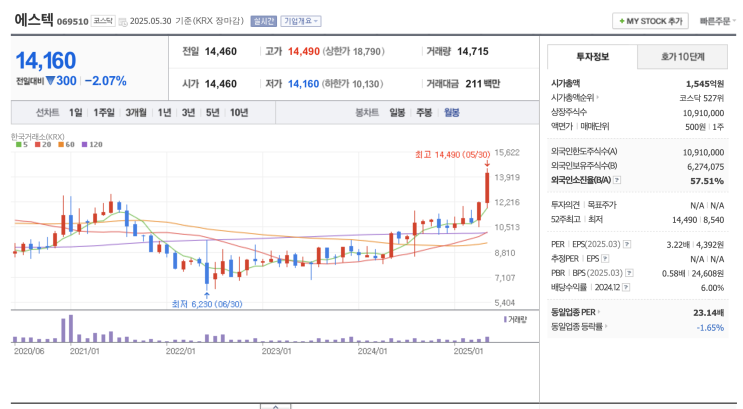Select the 1년 line chart period
Viewport: 743px width, 409px height.
click(x=164, y=113)
